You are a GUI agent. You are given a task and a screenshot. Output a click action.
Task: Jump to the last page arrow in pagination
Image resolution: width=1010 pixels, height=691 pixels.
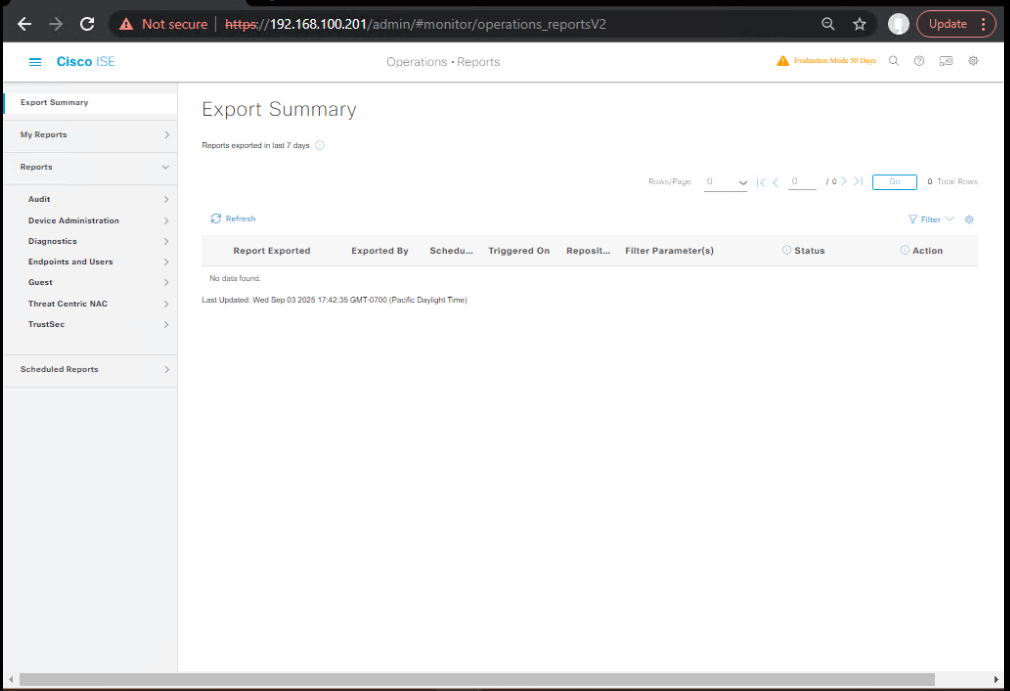(x=858, y=182)
